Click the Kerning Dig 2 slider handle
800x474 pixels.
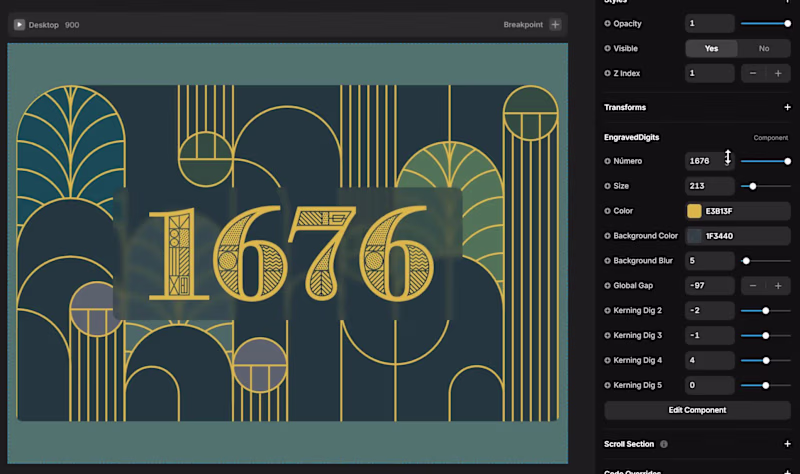pyautogui.click(x=765, y=311)
